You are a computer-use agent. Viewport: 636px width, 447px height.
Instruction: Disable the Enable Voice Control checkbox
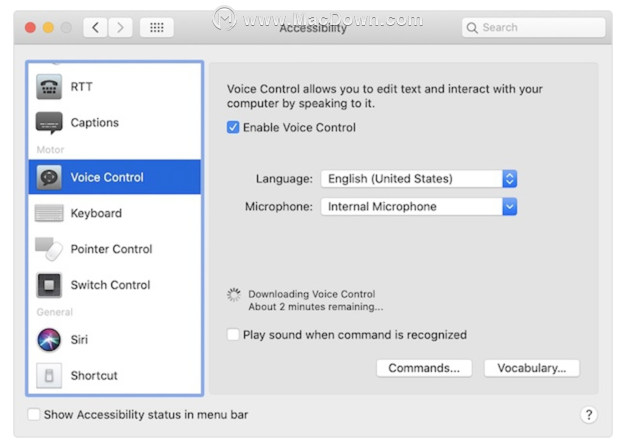point(233,127)
